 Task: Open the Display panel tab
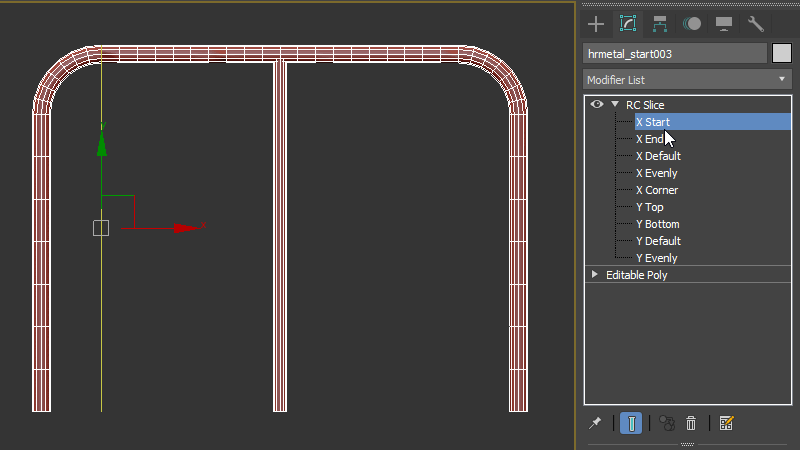723,24
